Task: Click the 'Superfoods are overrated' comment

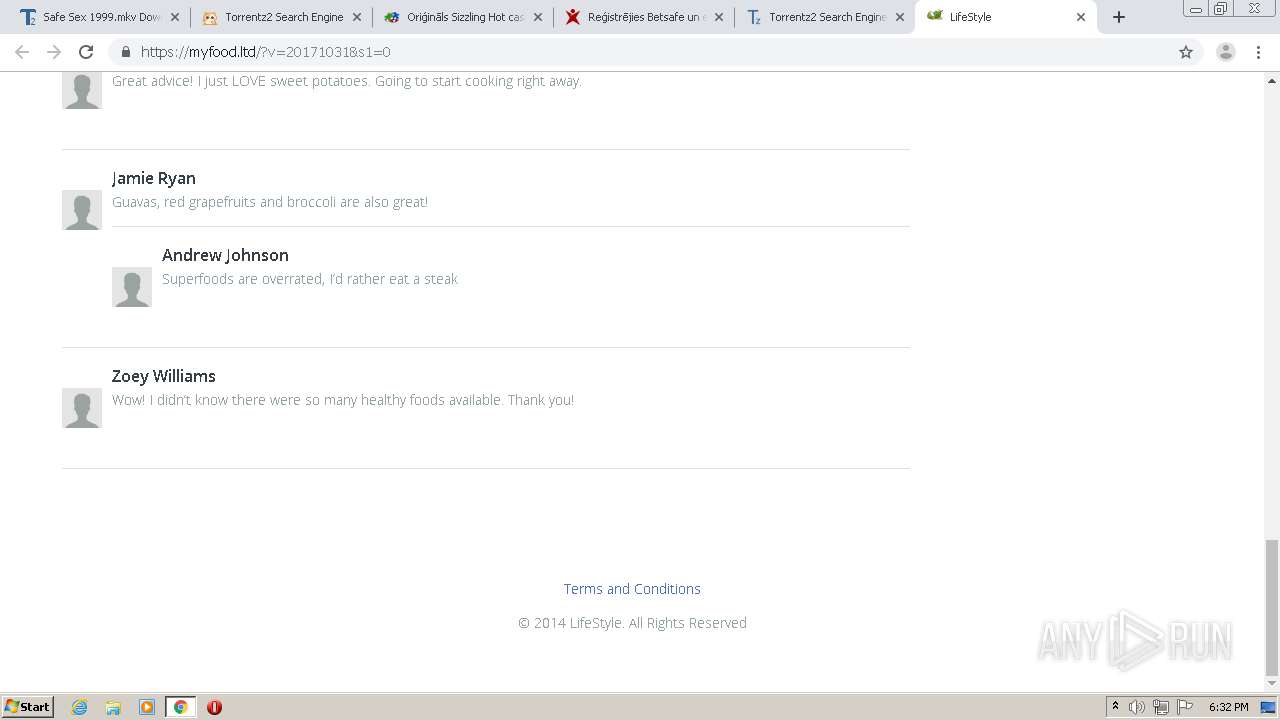Action: (x=310, y=279)
